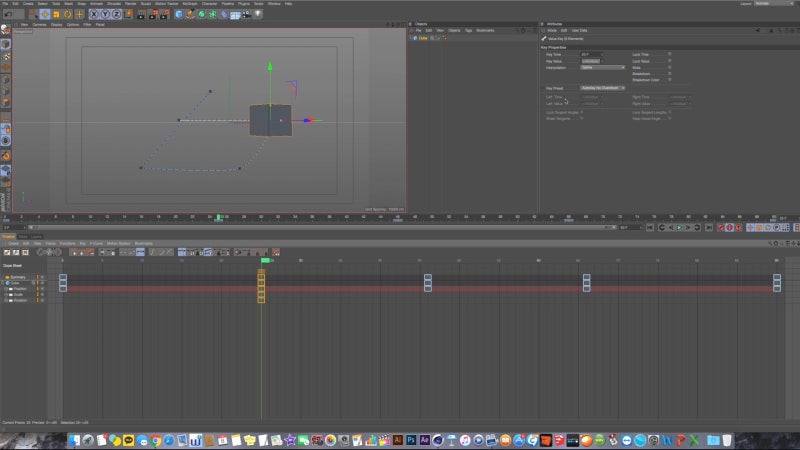This screenshot has width=800, height=450.
Task: Toggle X axis lock
Action: pyautogui.click(x=94, y=14)
